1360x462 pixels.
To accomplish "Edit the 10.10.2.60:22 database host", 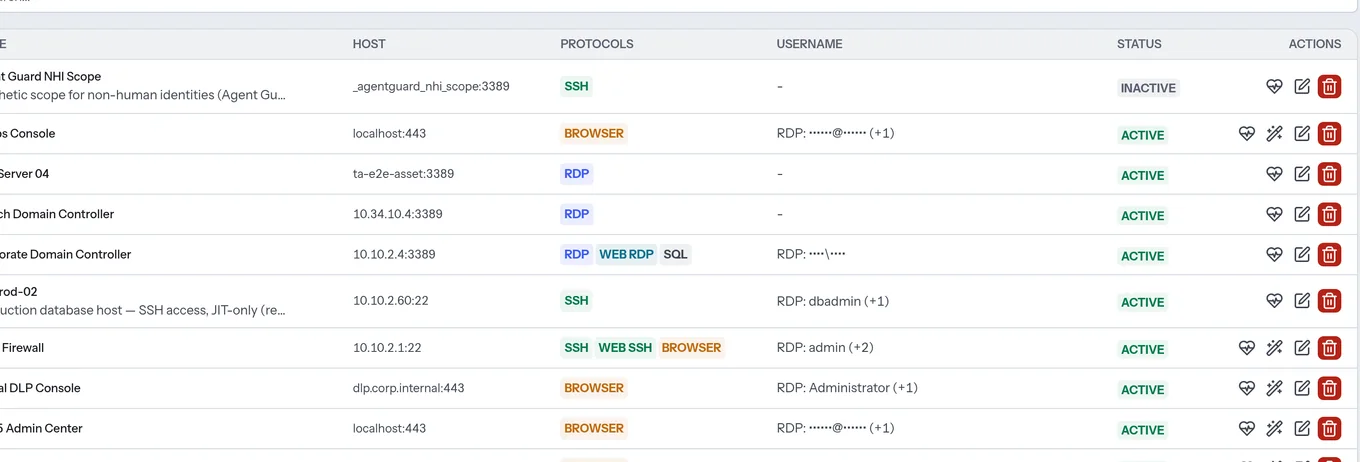I will [1302, 300].
